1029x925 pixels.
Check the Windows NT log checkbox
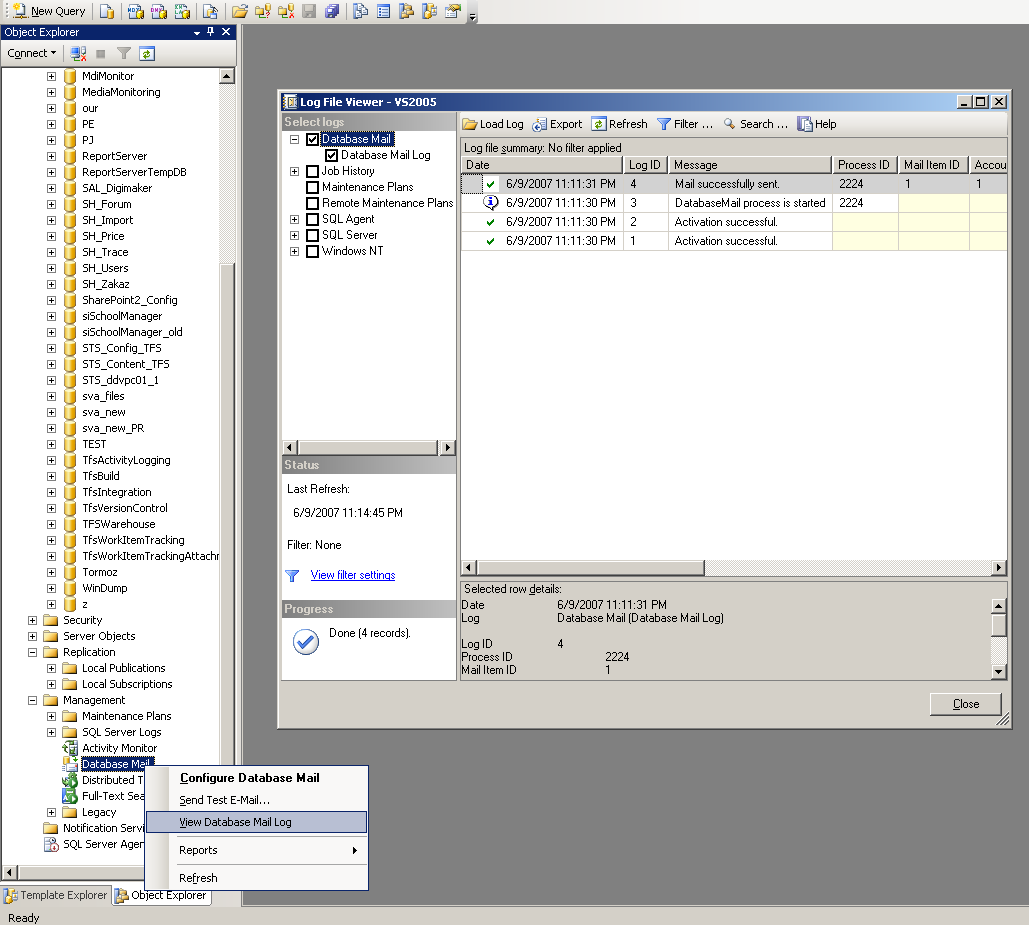pyautogui.click(x=312, y=251)
